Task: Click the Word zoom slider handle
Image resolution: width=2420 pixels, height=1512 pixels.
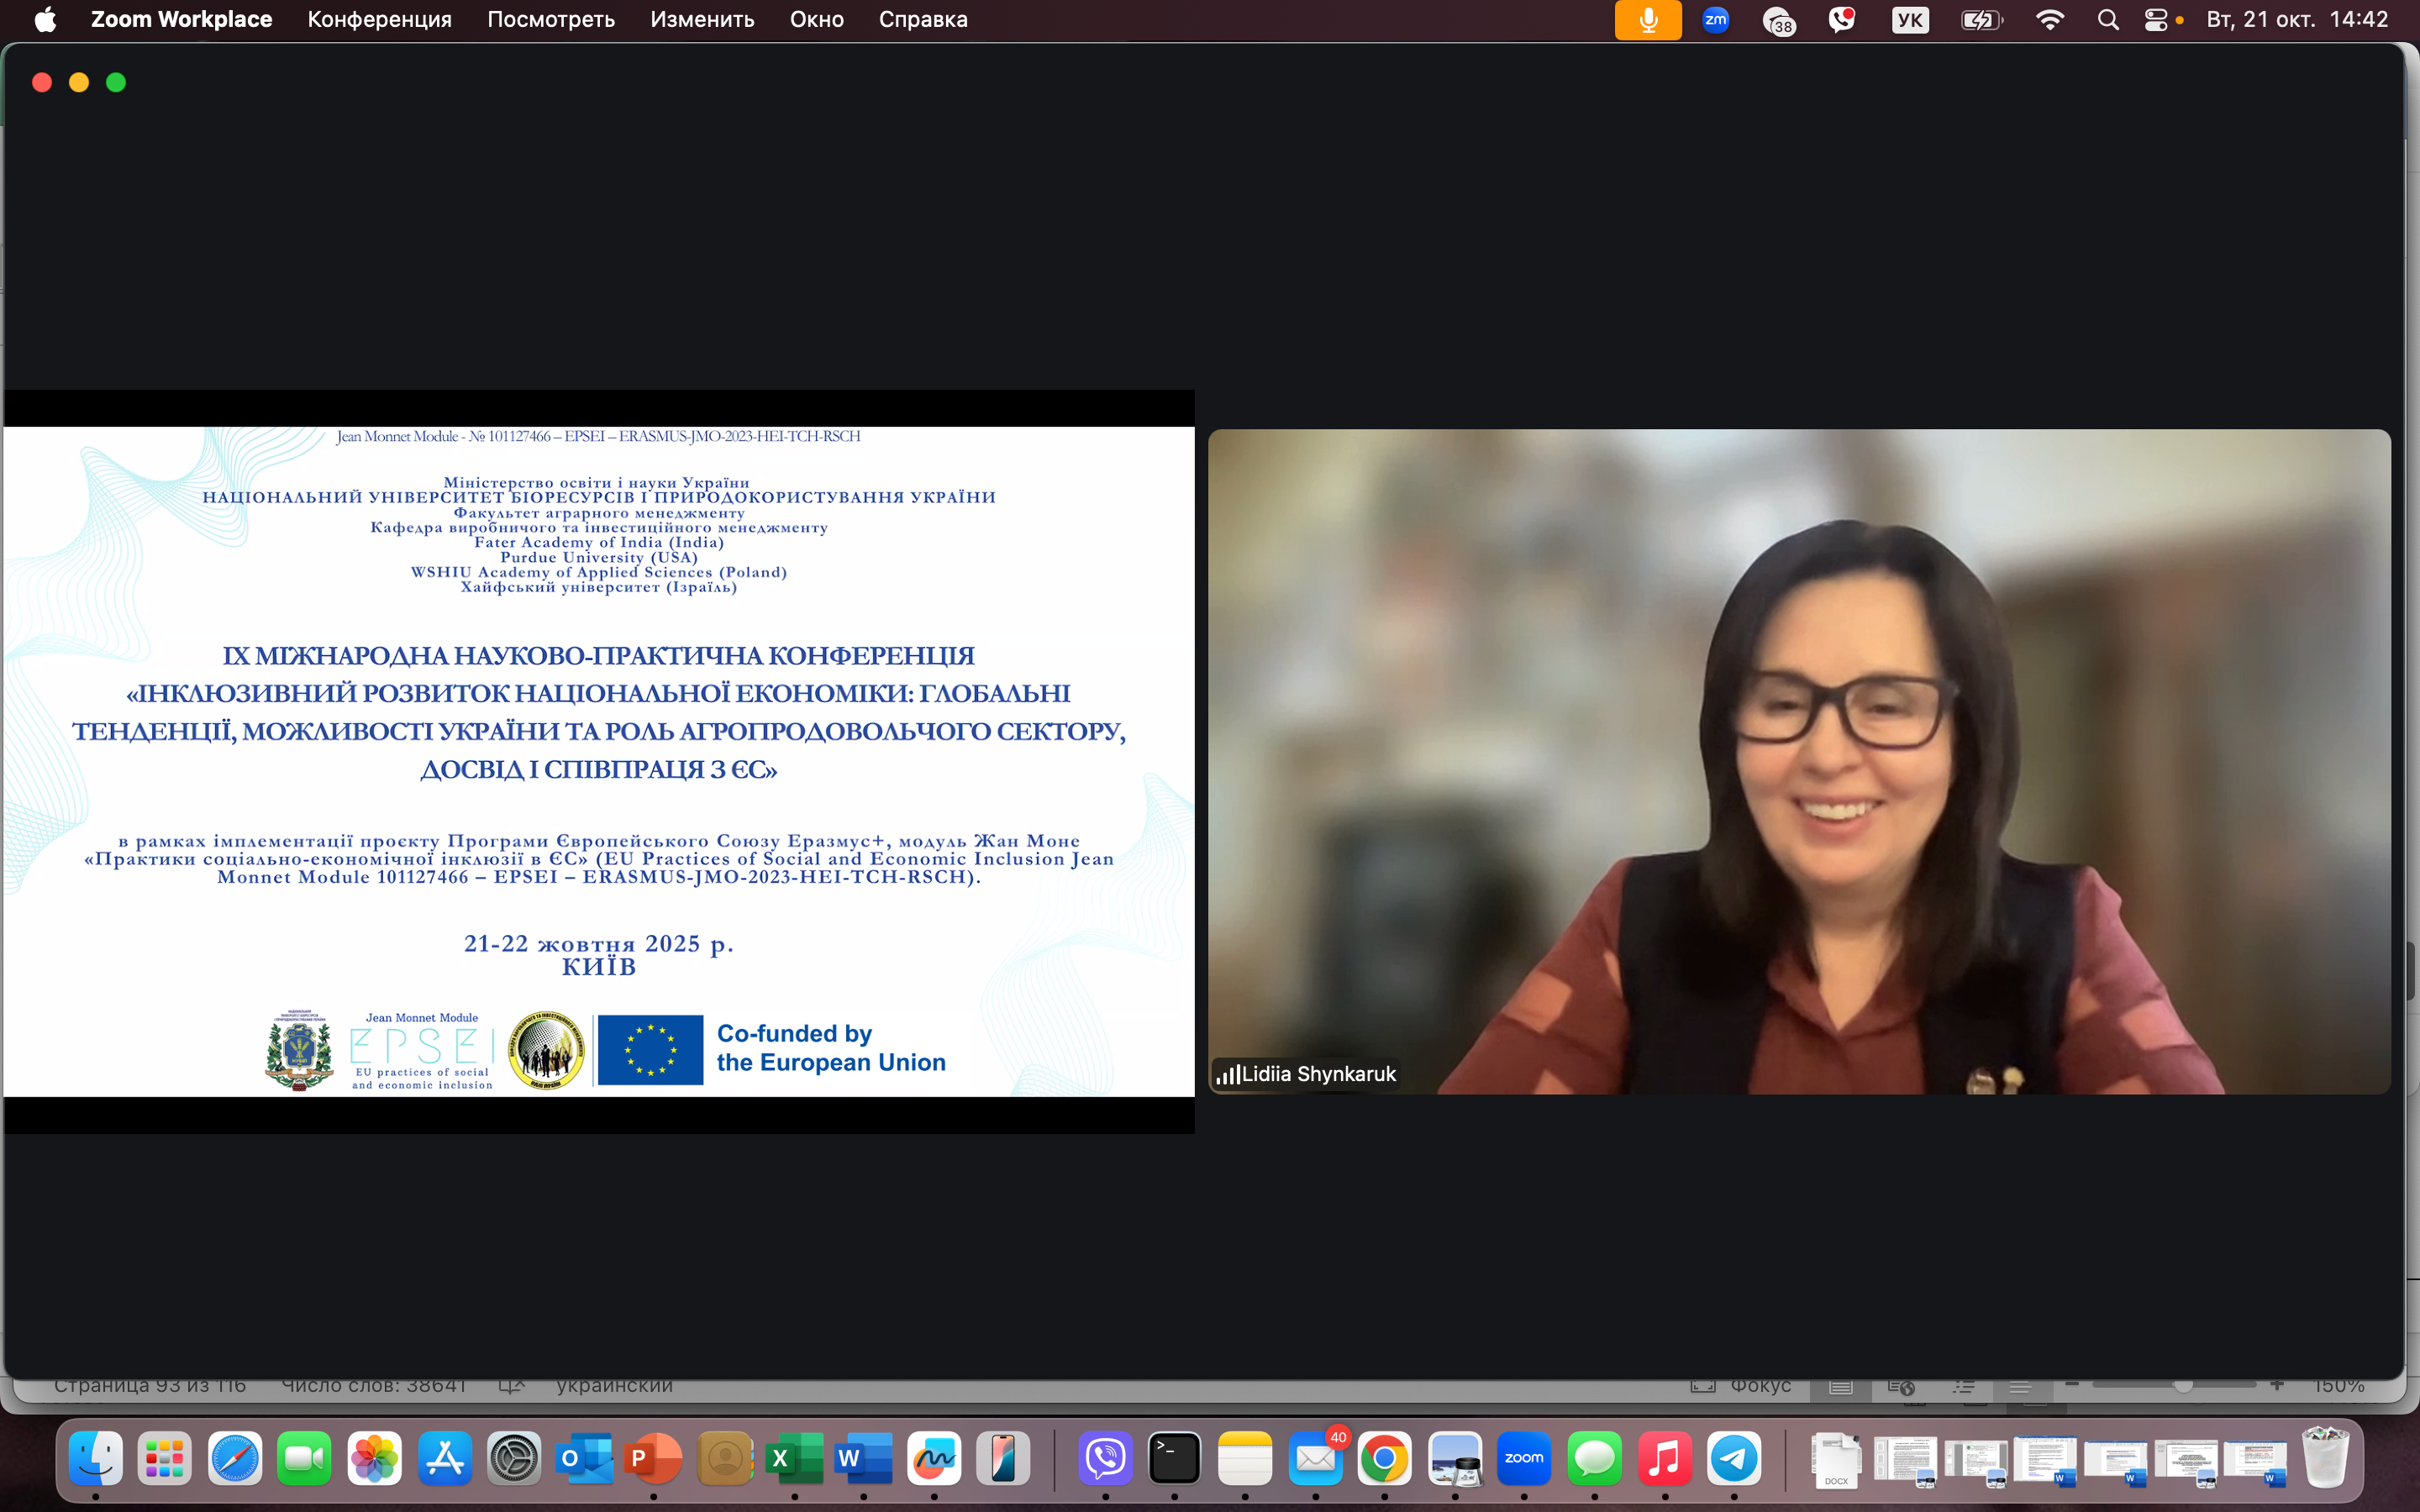Action: pyautogui.click(x=2183, y=1386)
